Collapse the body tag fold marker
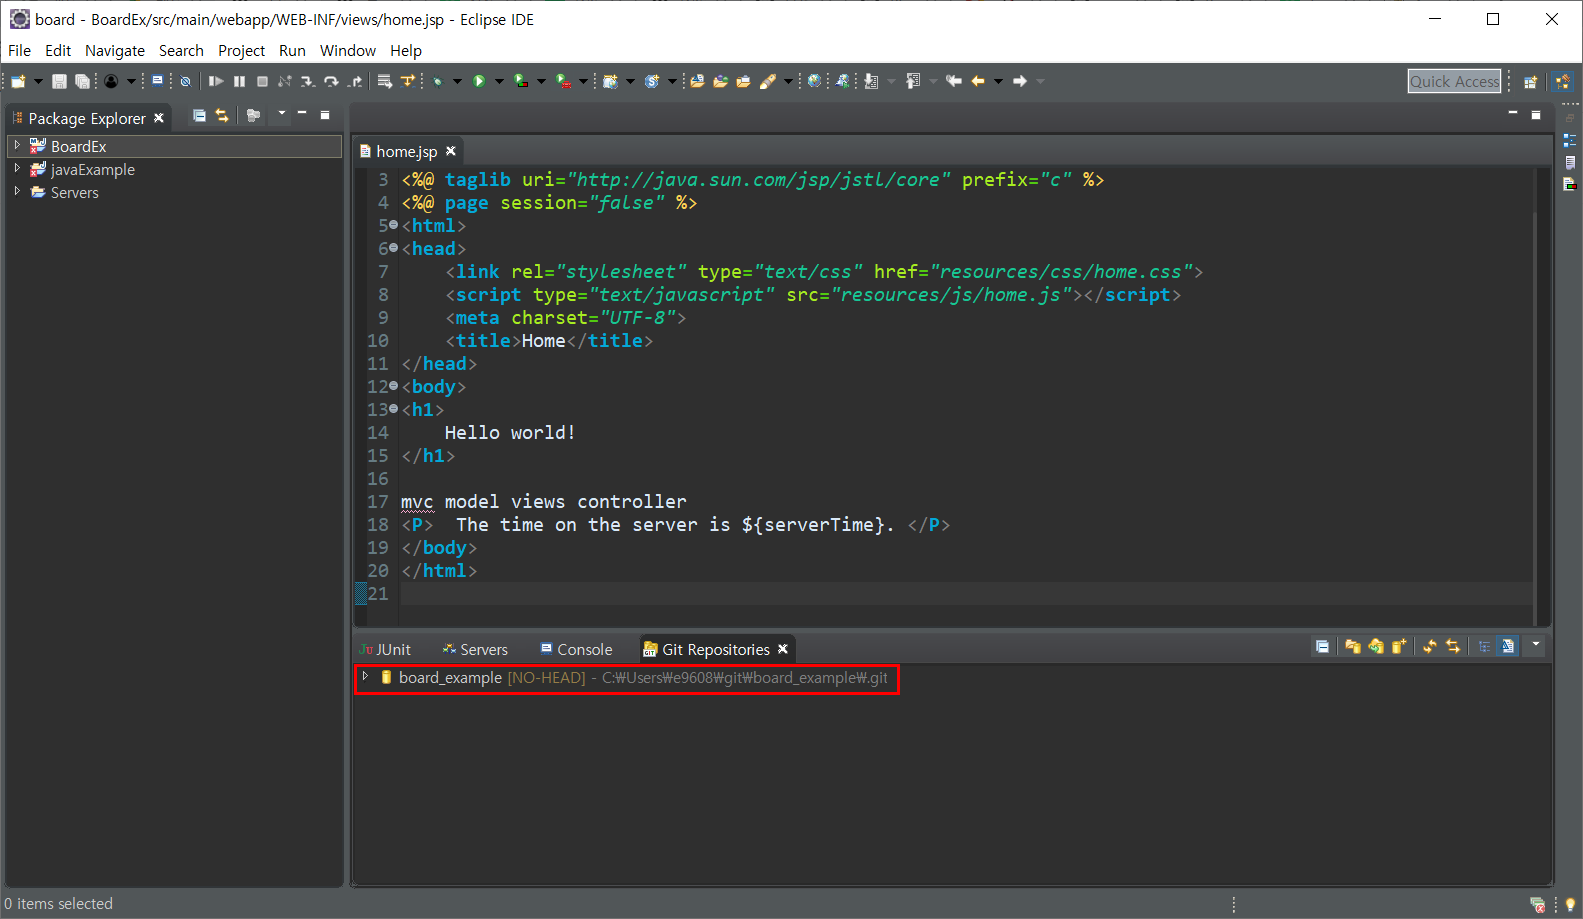1583x919 pixels. coord(393,386)
